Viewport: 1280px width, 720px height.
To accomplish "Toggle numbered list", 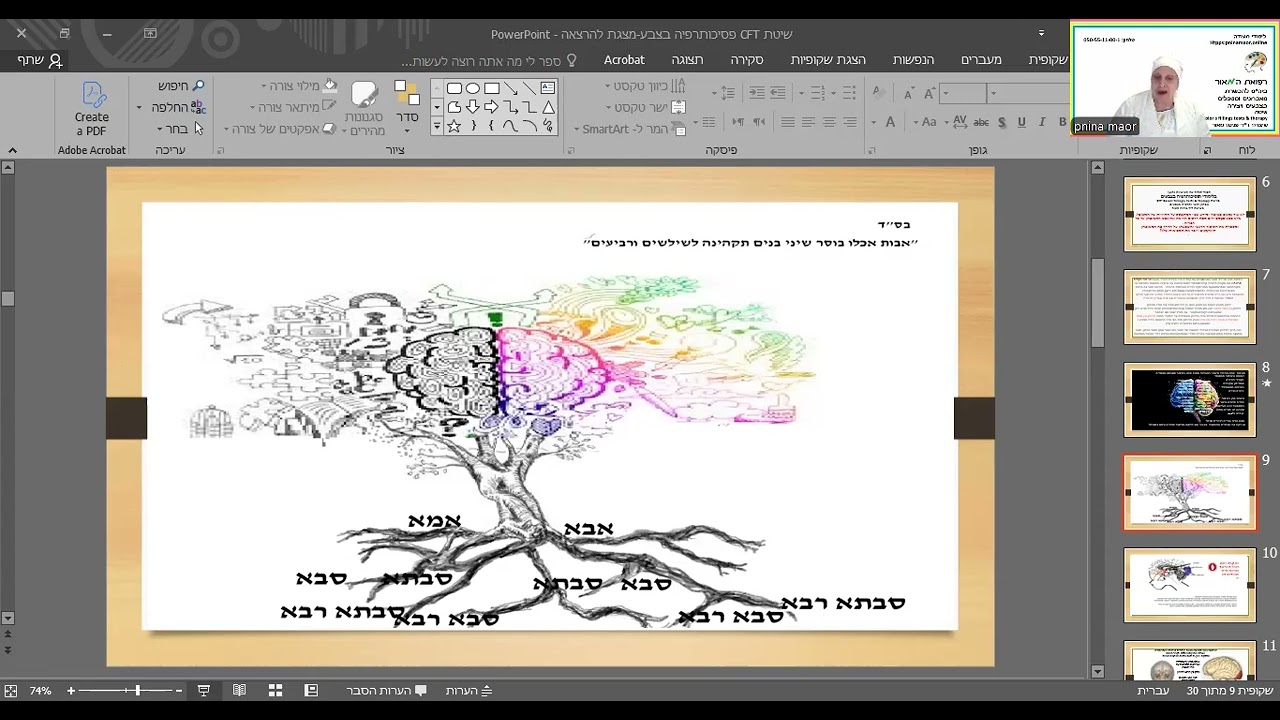I will point(816,93).
